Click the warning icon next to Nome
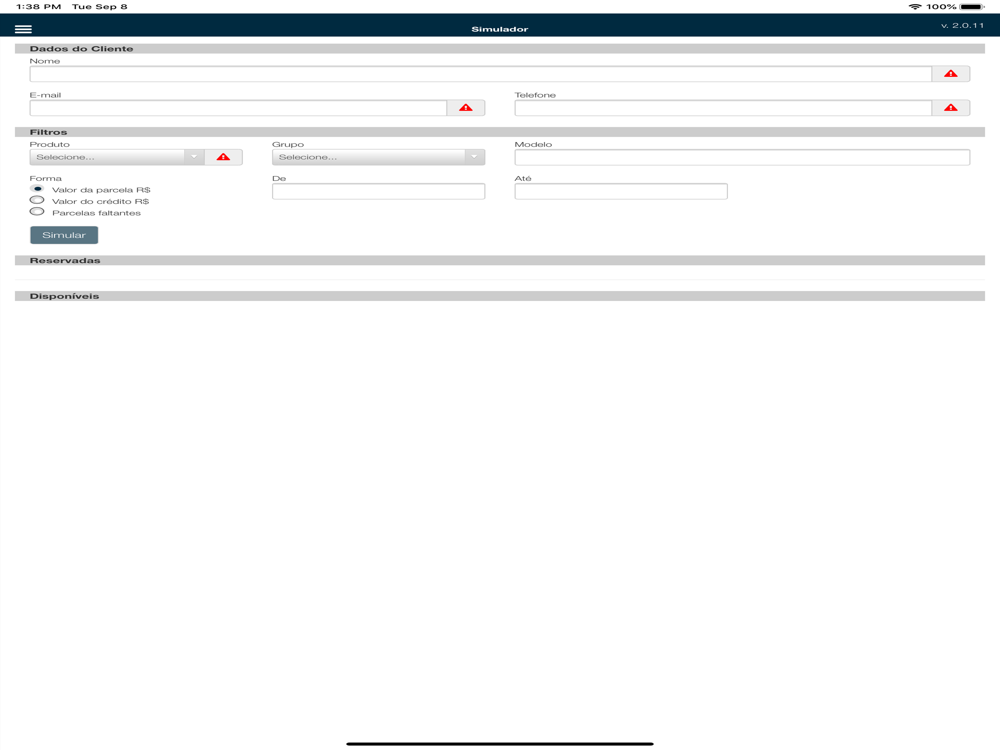 click(x=950, y=74)
